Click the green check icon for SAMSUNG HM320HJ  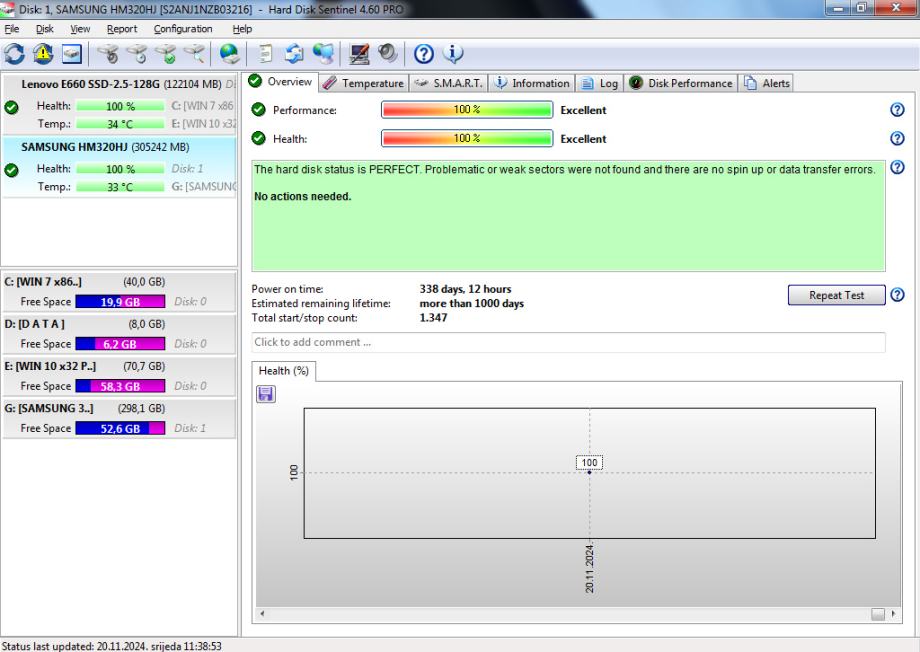point(11,170)
